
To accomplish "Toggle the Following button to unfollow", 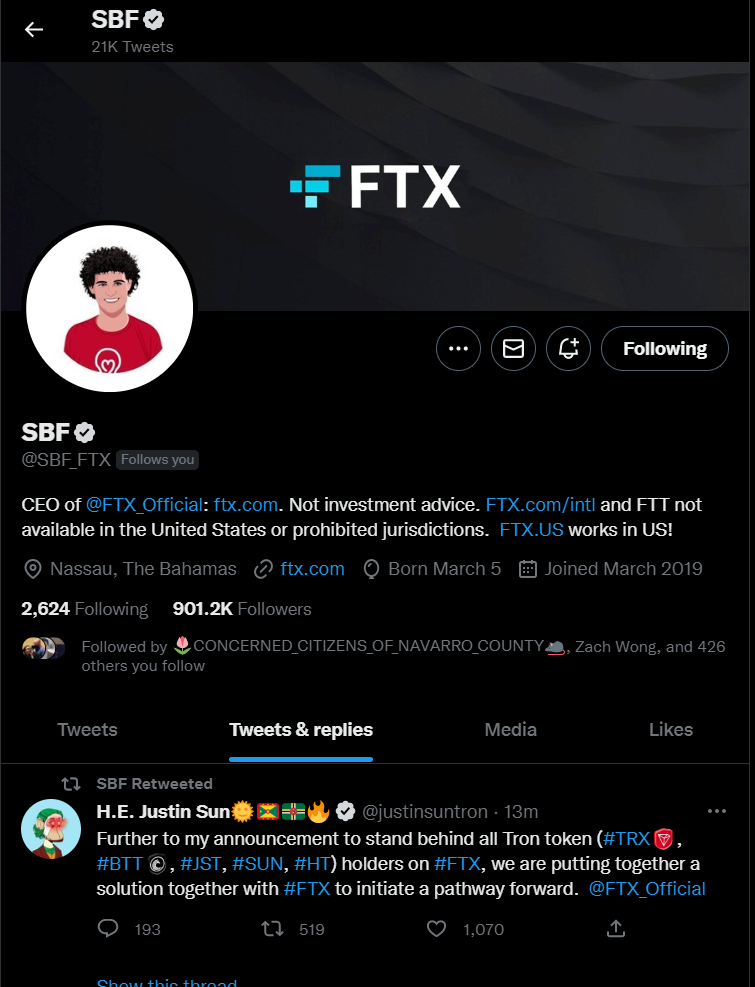I will pos(664,348).
